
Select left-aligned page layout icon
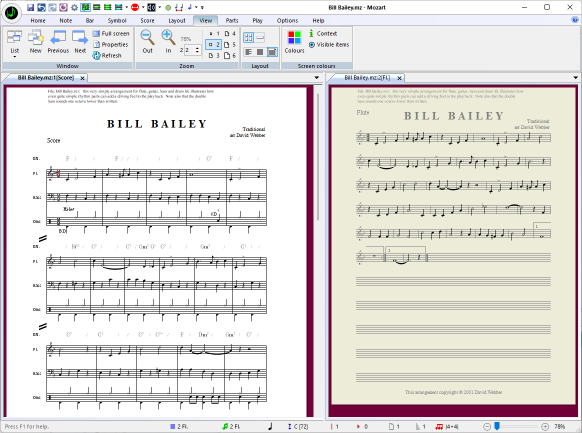(248, 52)
